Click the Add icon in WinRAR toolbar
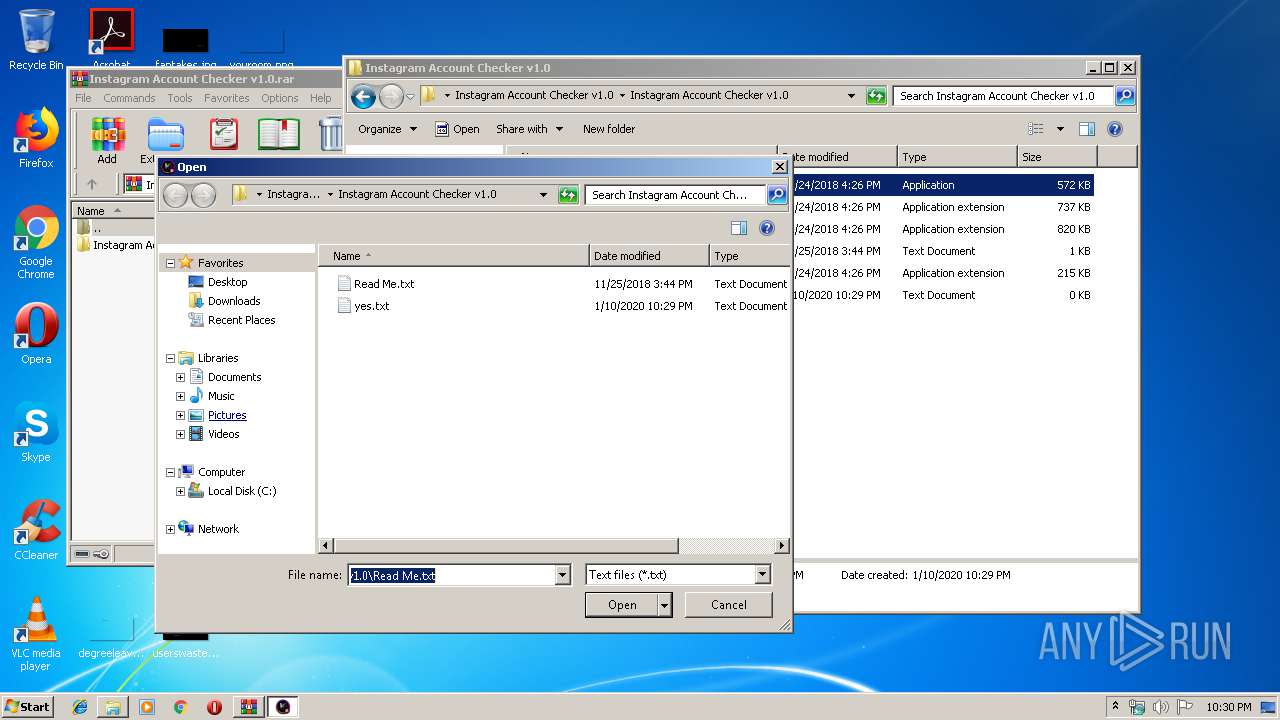This screenshot has width=1280, height=720. [106, 141]
